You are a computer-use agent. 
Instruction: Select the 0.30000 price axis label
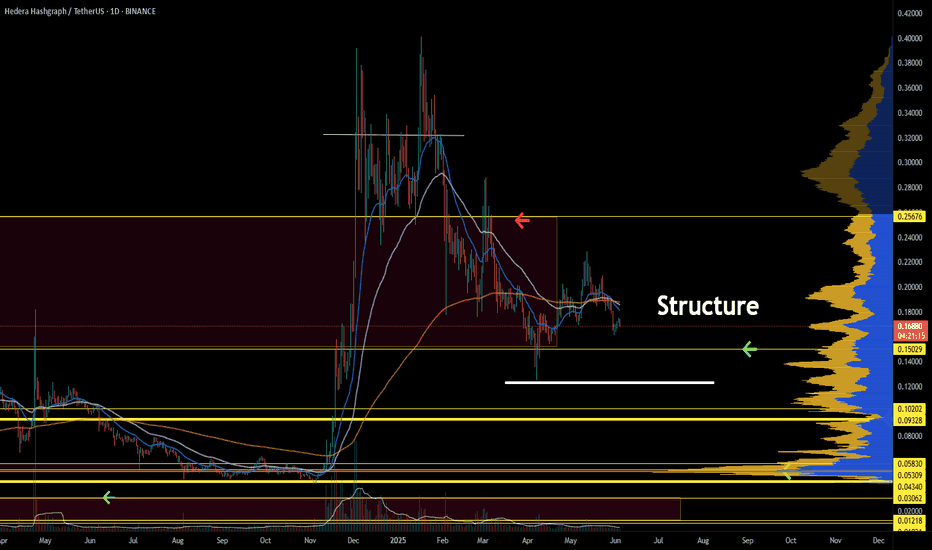(909, 162)
